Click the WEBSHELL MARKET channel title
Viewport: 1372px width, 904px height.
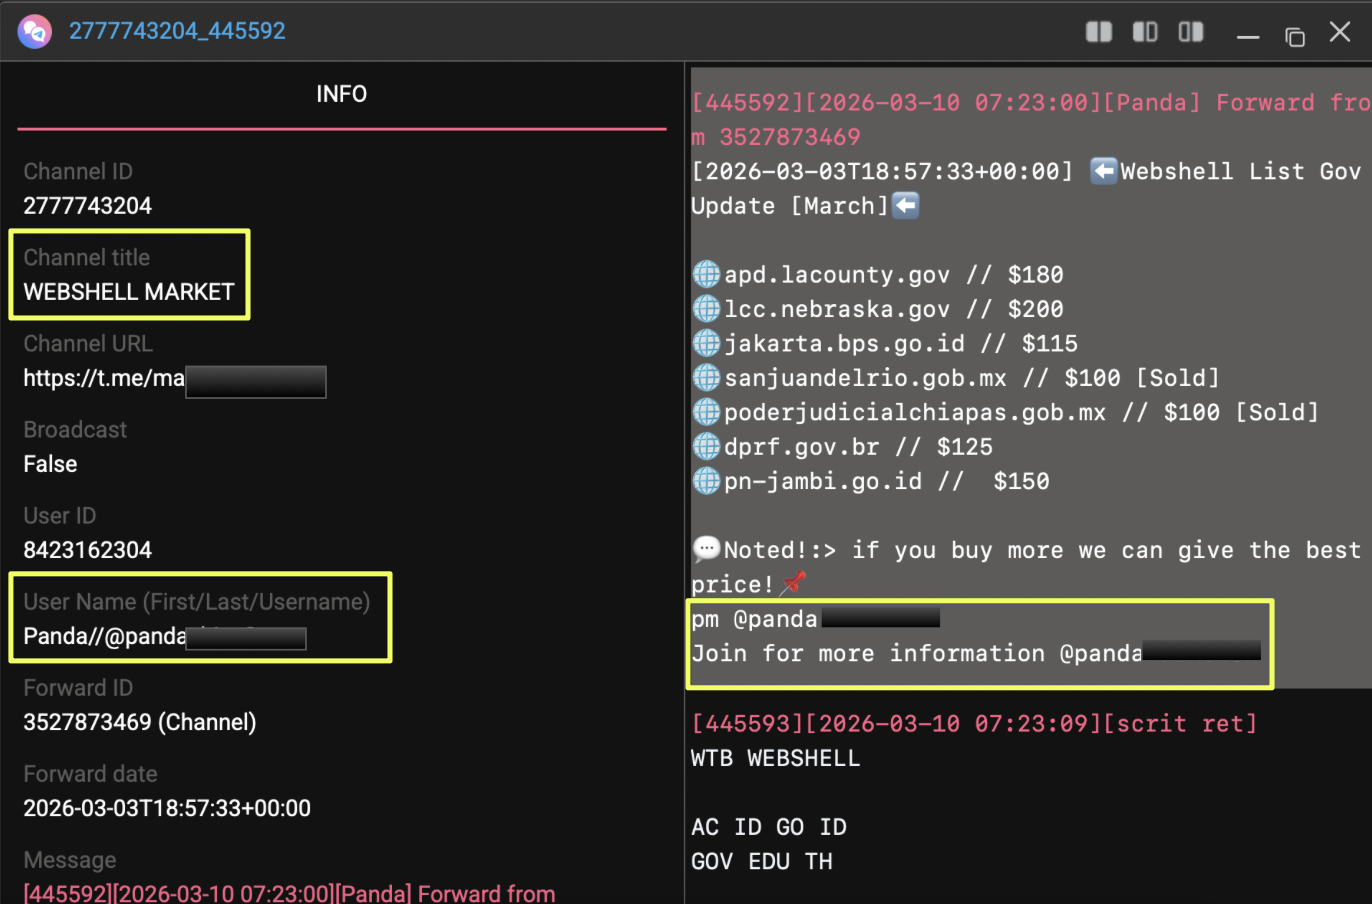pyautogui.click(x=129, y=292)
